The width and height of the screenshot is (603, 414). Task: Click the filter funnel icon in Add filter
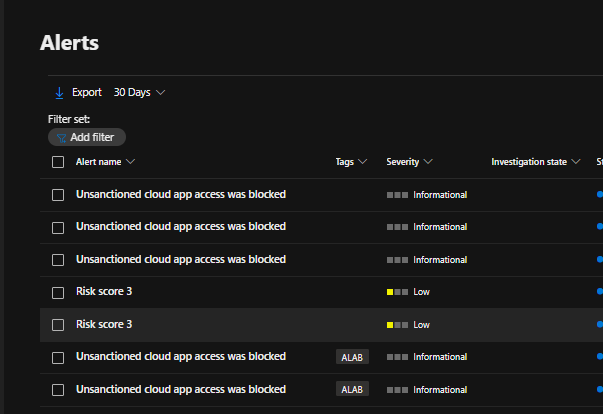pos(61,137)
